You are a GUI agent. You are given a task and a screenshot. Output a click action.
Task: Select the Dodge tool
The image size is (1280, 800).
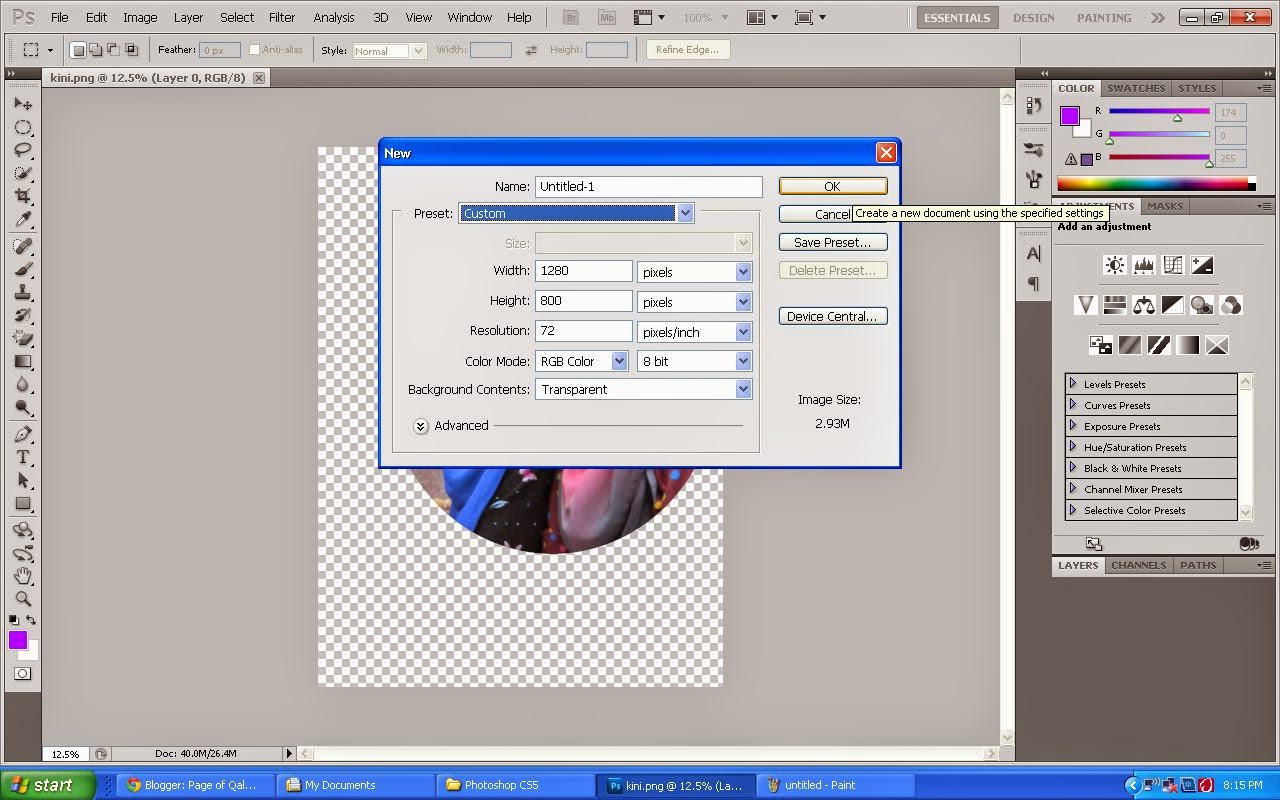(23, 407)
